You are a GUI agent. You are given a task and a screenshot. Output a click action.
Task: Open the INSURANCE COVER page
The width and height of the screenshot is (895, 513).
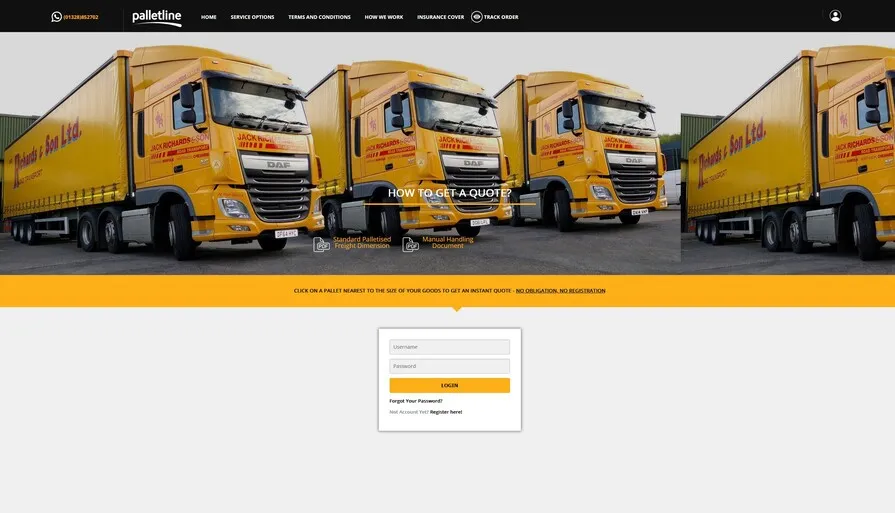[x=440, y=17]
